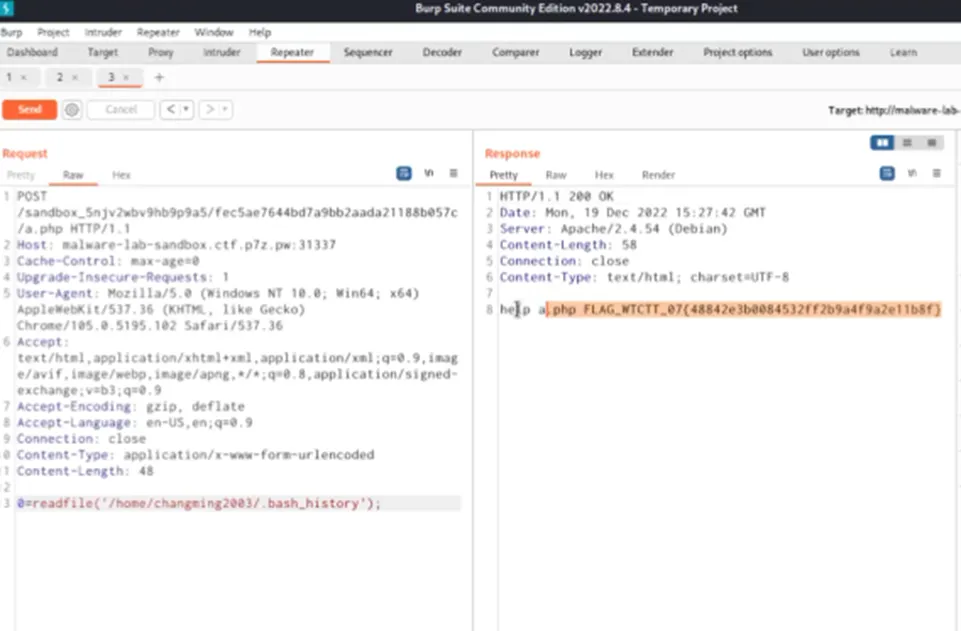Toggle response message wrap icon

click(887, 173)
